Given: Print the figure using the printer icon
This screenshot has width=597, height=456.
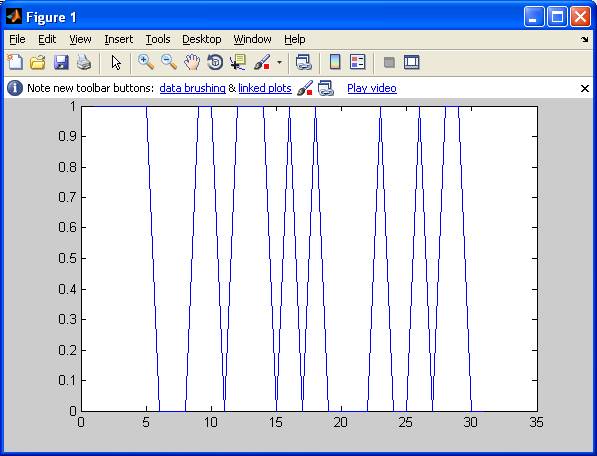Looking at the screenshot, I should click(x=84, y=62).
